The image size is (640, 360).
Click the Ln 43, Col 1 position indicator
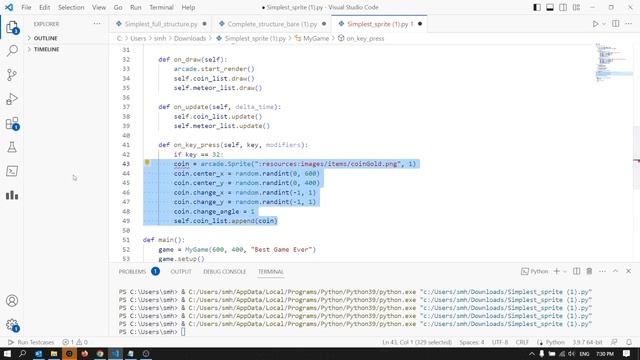pyautogui.click(x=417, y=342)
